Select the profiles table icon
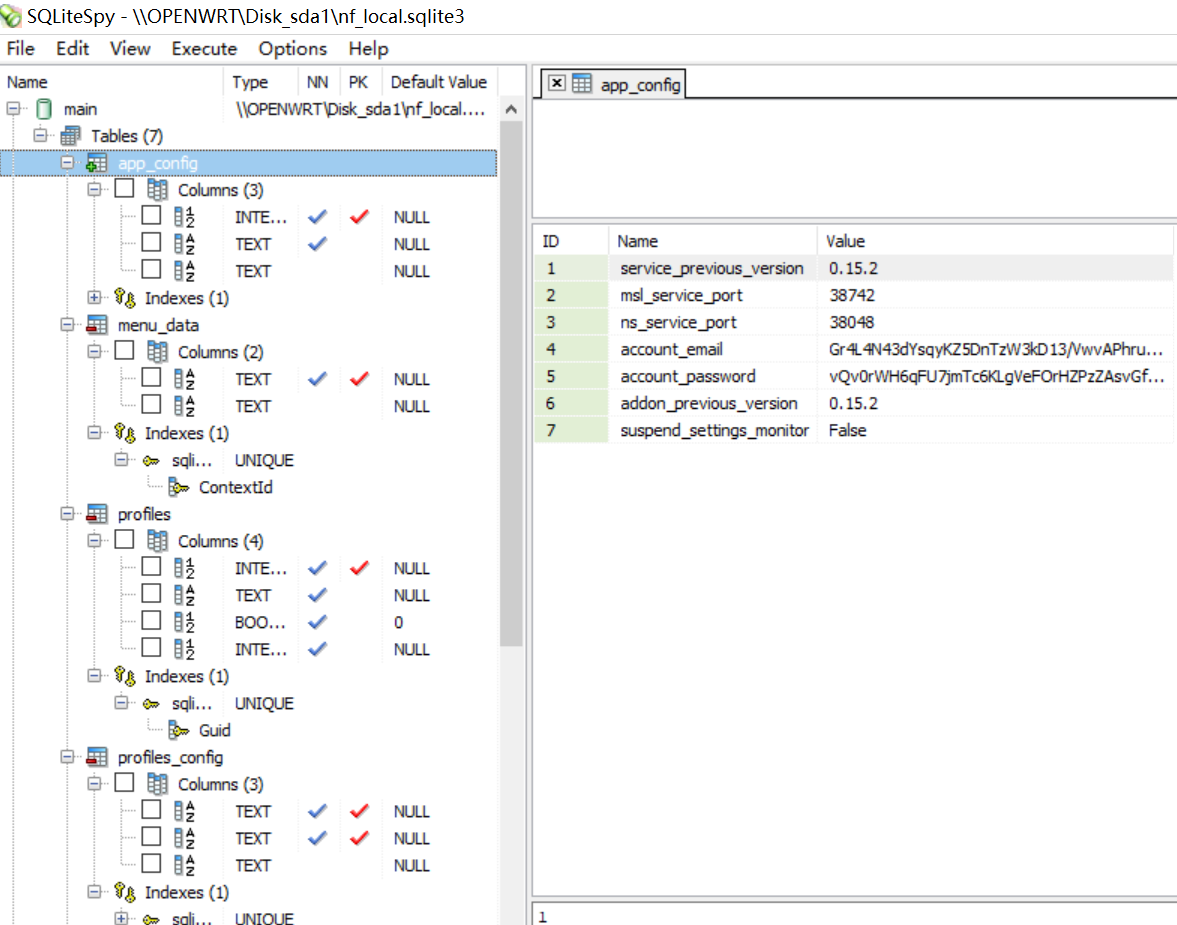Screen dimensions: 1177x925 (x=97, y=514)
